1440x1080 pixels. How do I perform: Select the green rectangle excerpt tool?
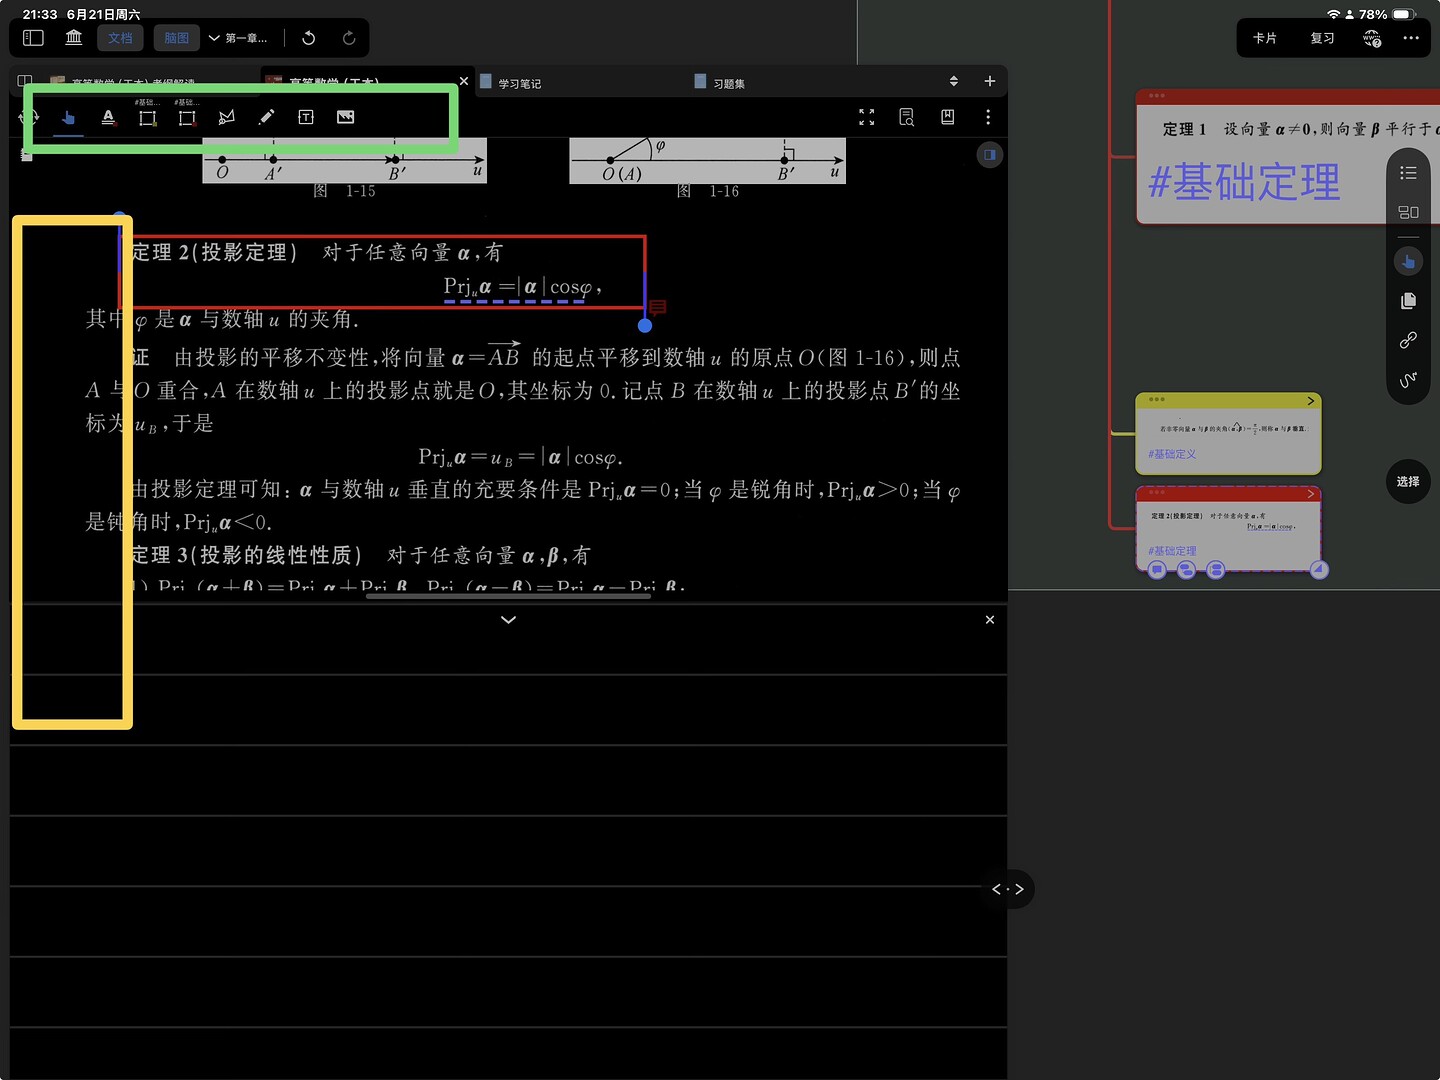click(147, 118)
